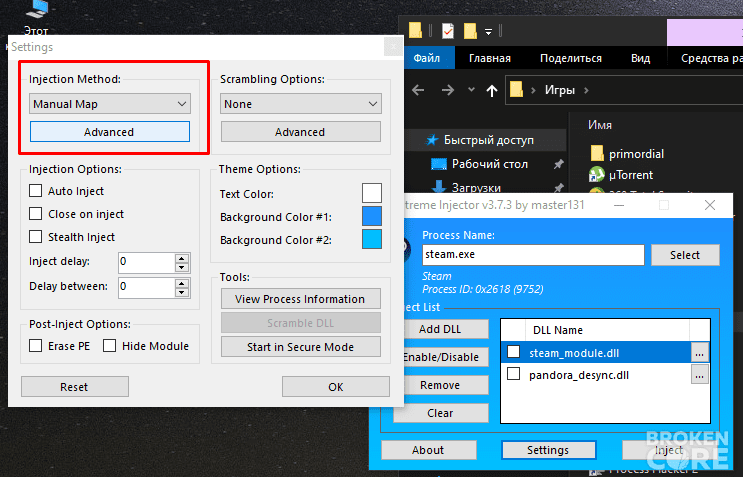Increase Delay between with up arrow
This screenshot has height=477, width=743.
[x=182, y=283]
